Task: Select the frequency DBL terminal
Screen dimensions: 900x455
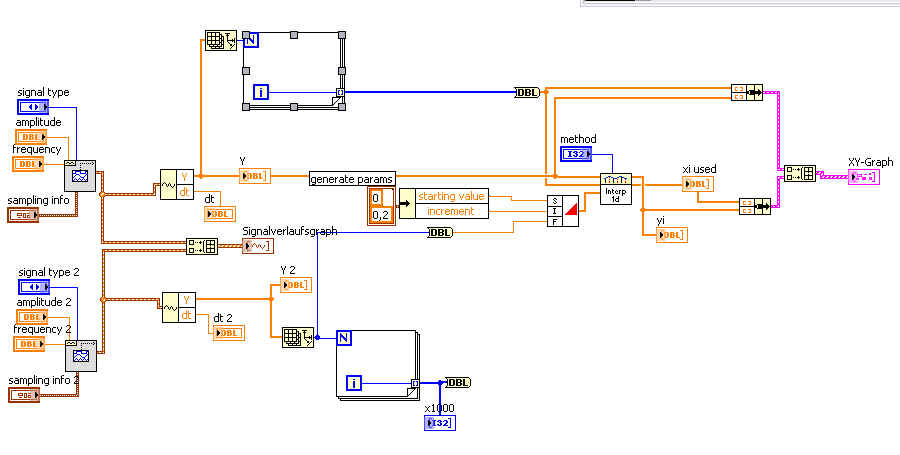Action: (x=28, y=164)
